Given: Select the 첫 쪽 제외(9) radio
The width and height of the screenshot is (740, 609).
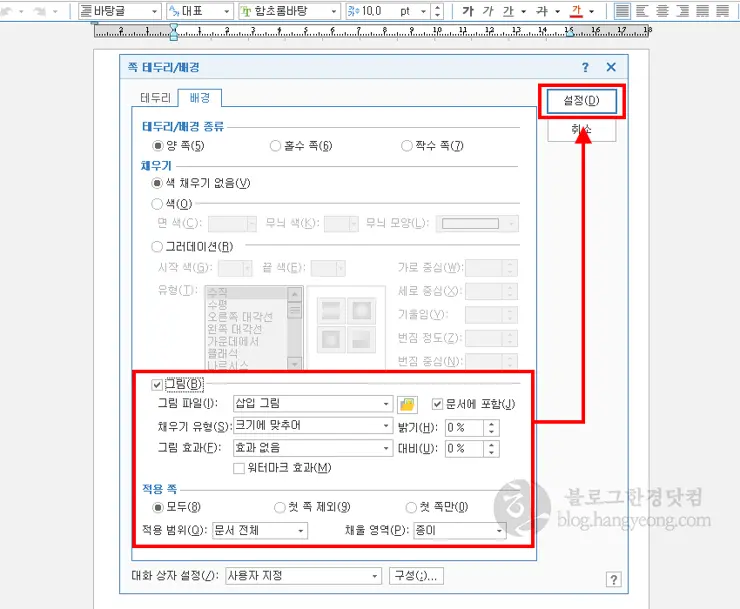Looking at the screenshot, I should click(280, 507).
